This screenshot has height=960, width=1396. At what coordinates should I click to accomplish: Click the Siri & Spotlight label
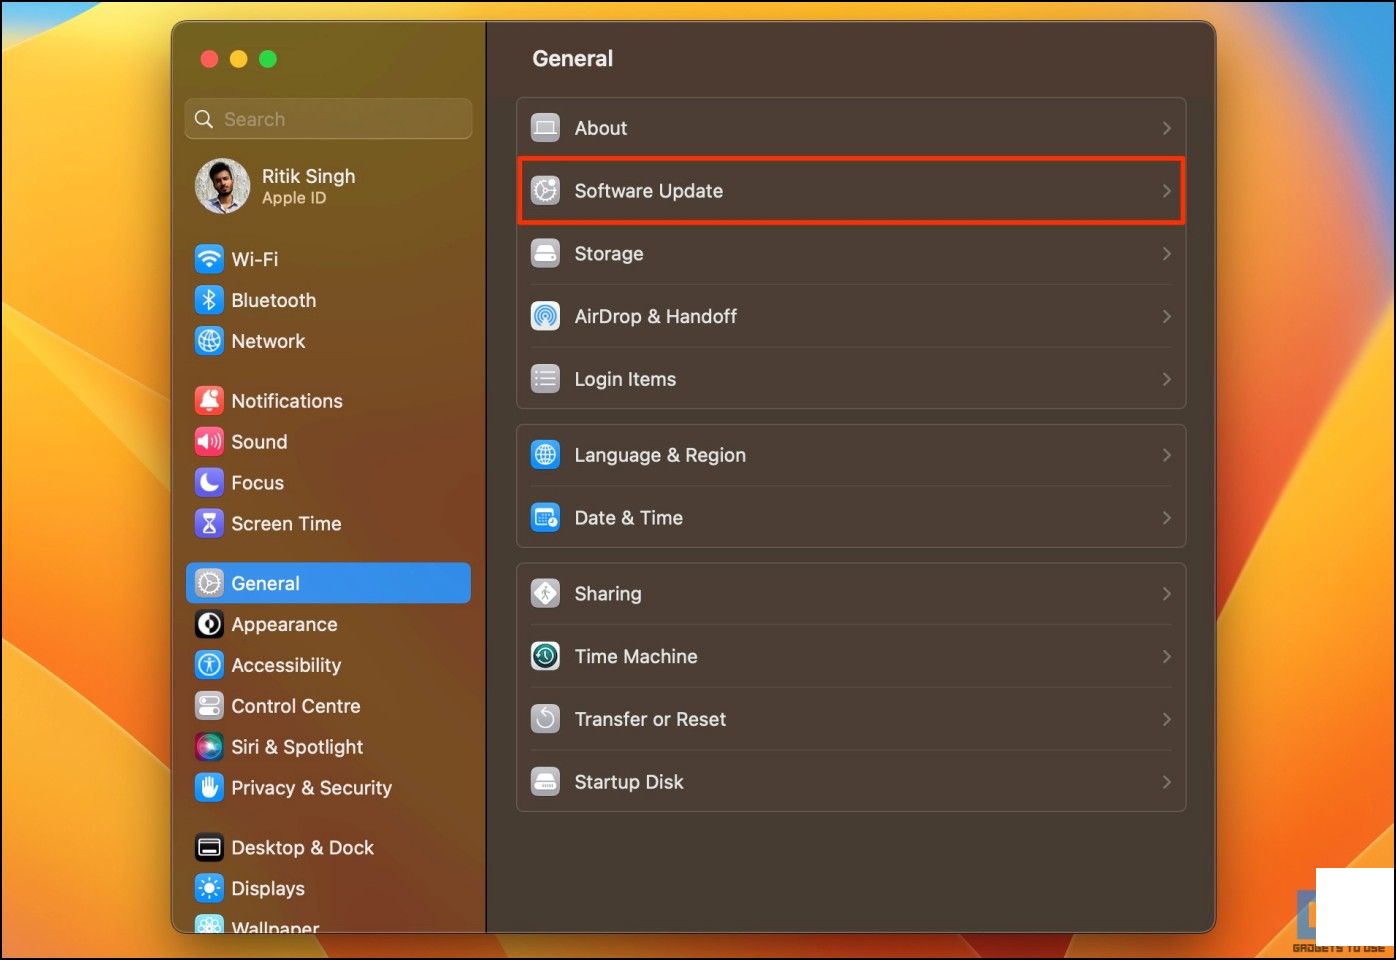297,747
